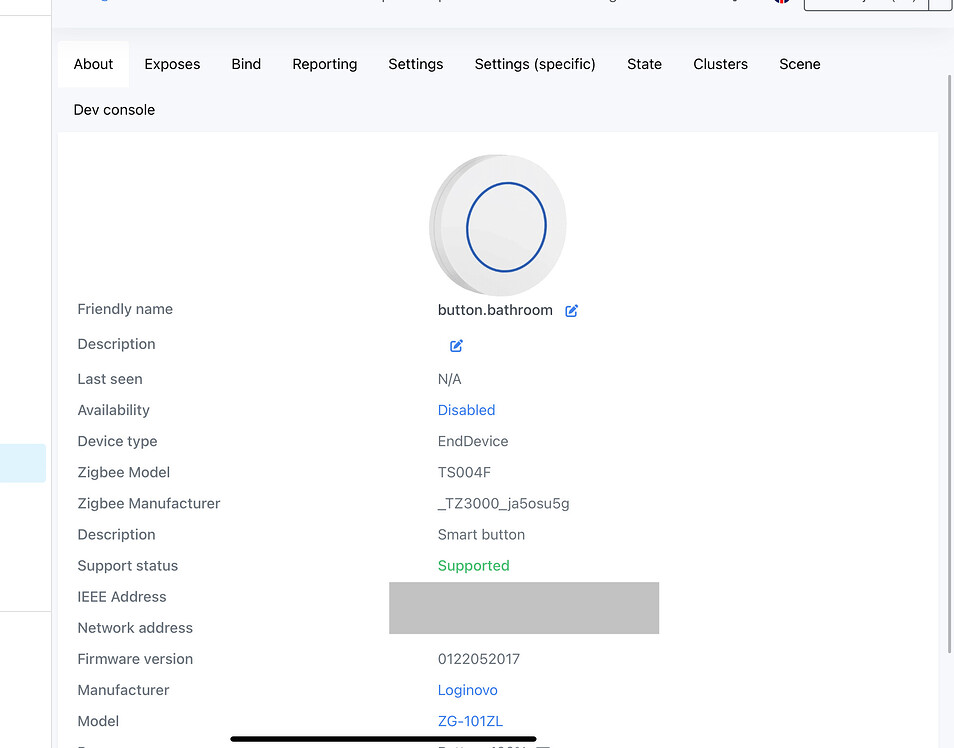The image size is (954, 748).
Task: Switch to the Exposes tab
Action: coord(172,64)
